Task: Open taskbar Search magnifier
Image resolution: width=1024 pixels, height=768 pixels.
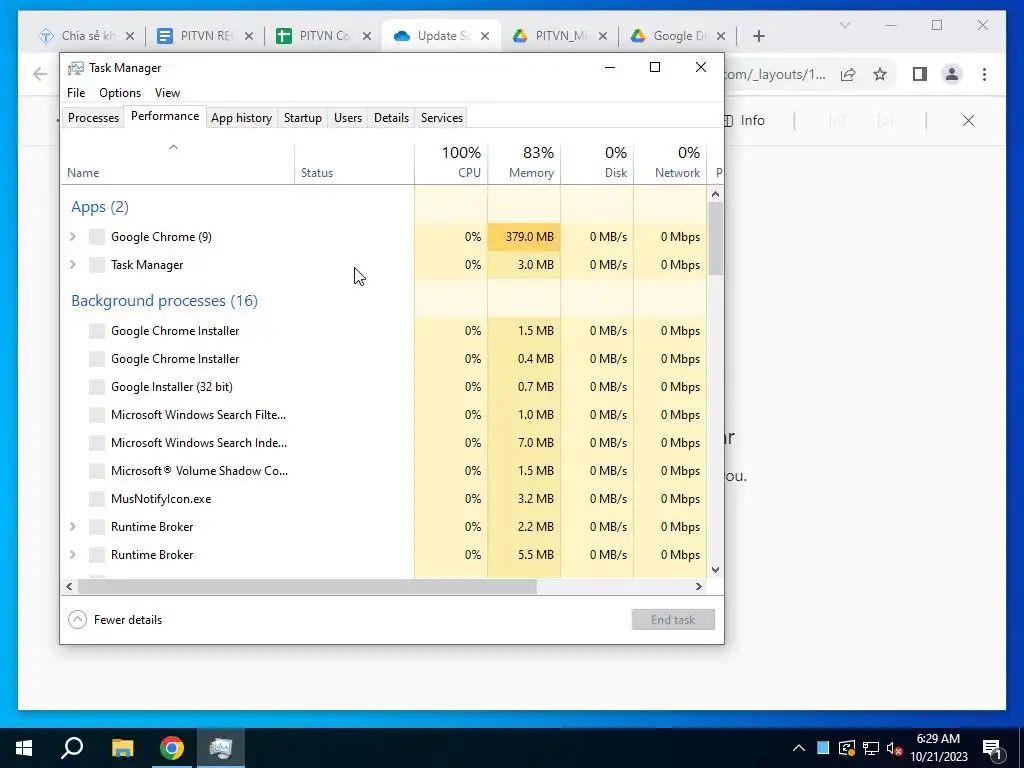Action: tap(72, 748)
